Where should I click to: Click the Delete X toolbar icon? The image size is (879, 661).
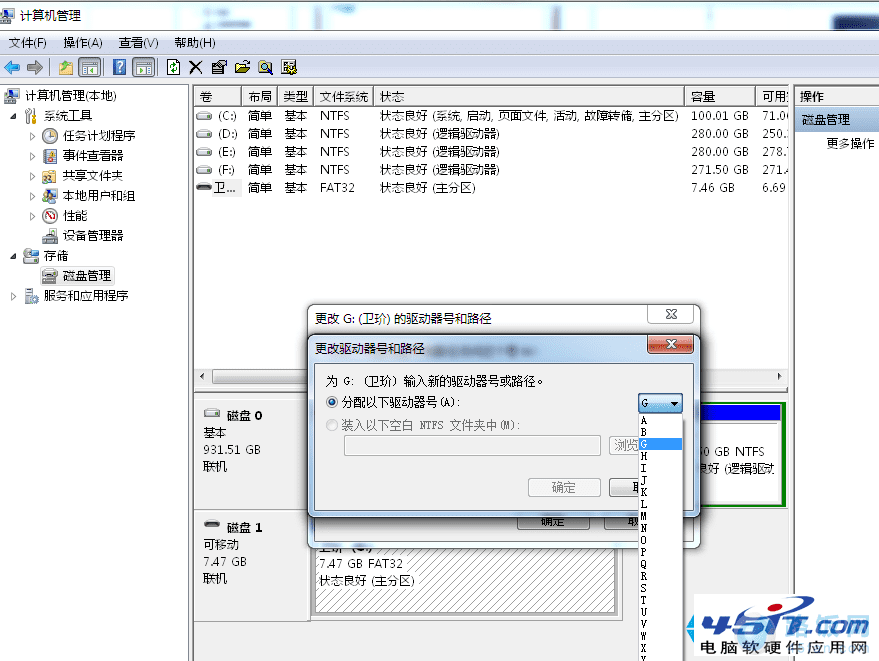(x=196, y=68)
